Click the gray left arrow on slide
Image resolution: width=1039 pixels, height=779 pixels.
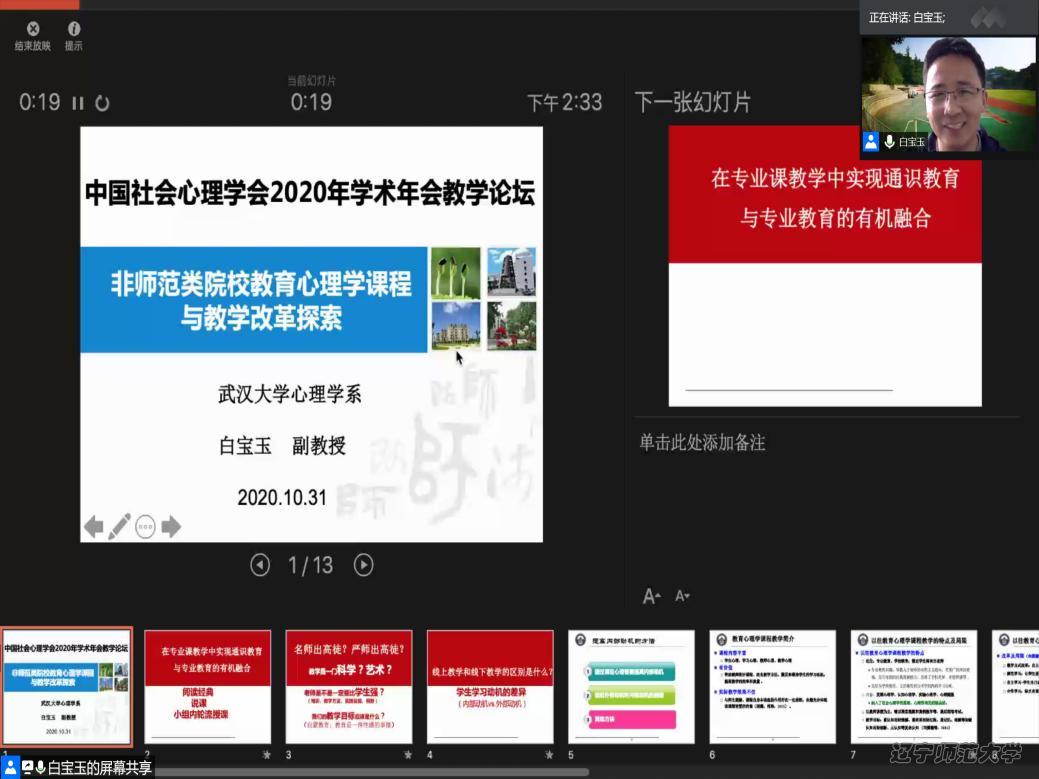click(93, 527)
